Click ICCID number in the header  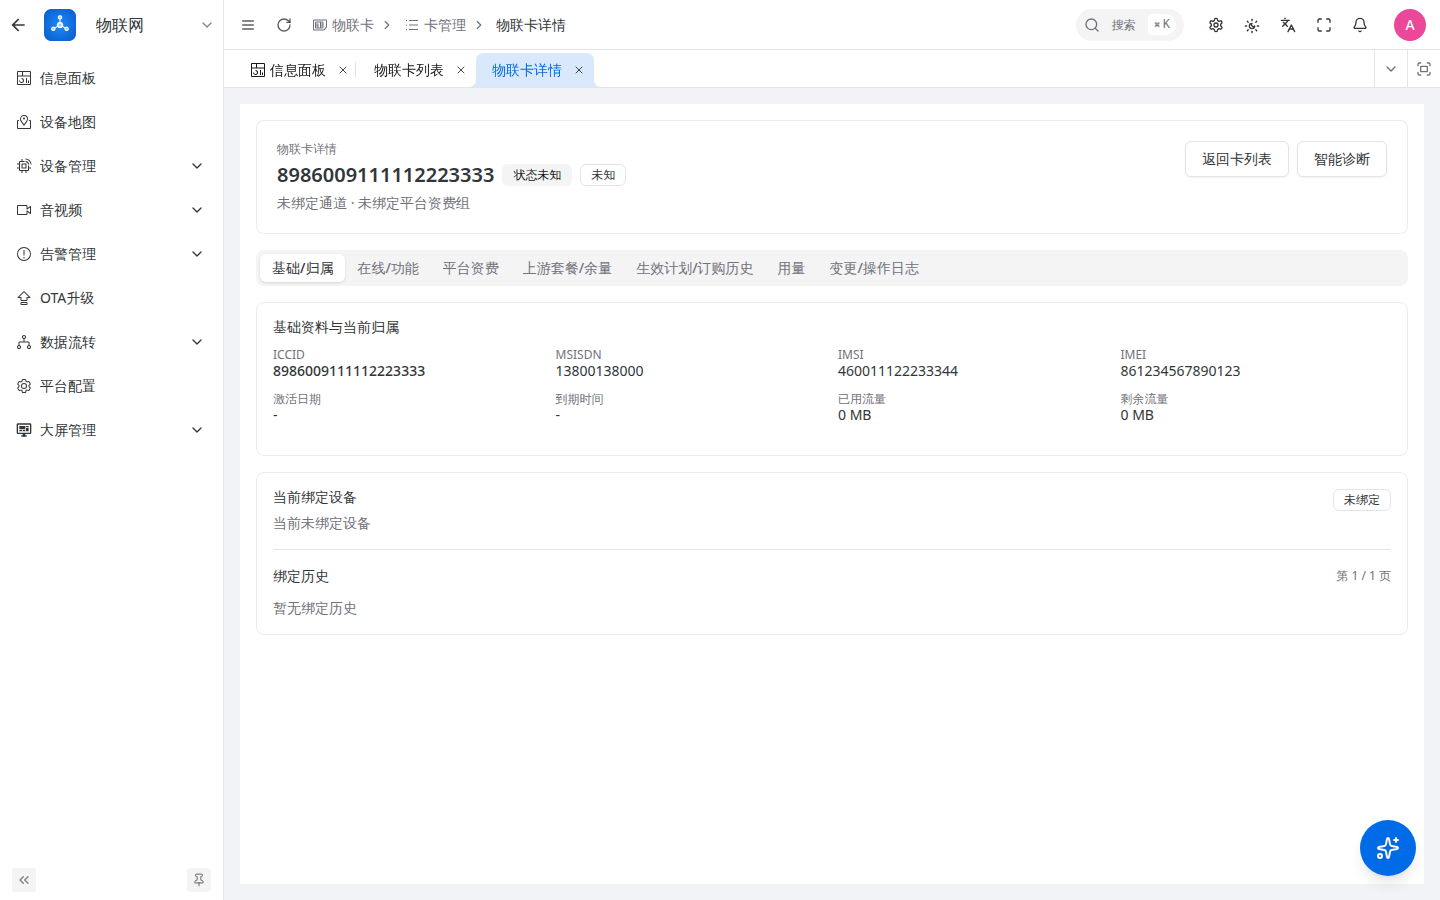point(386,175)
